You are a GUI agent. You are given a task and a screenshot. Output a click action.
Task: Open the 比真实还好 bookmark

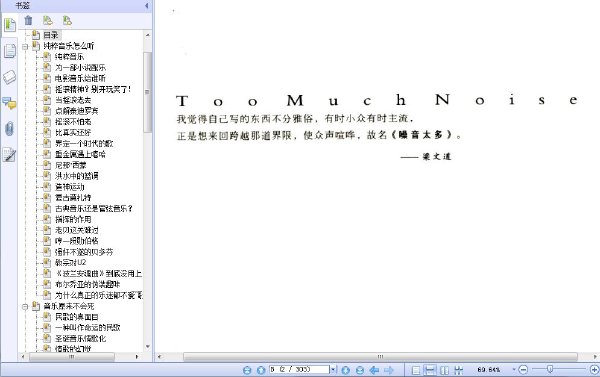(73, 132)
